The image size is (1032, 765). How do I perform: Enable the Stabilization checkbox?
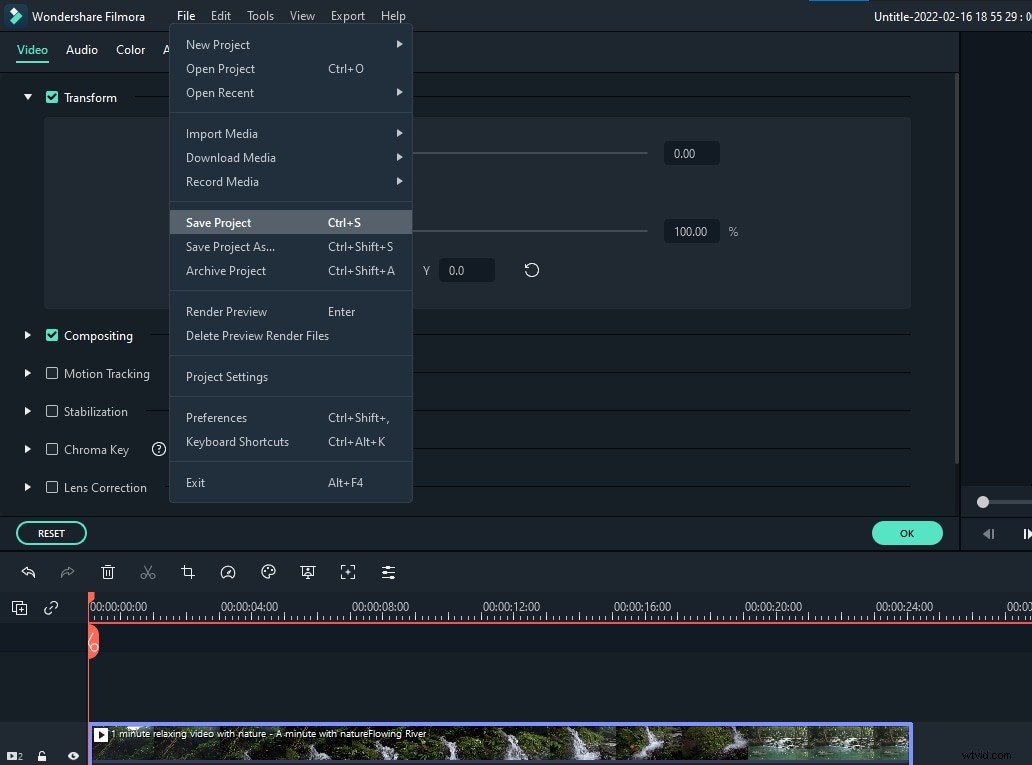[x=51, y=411]
